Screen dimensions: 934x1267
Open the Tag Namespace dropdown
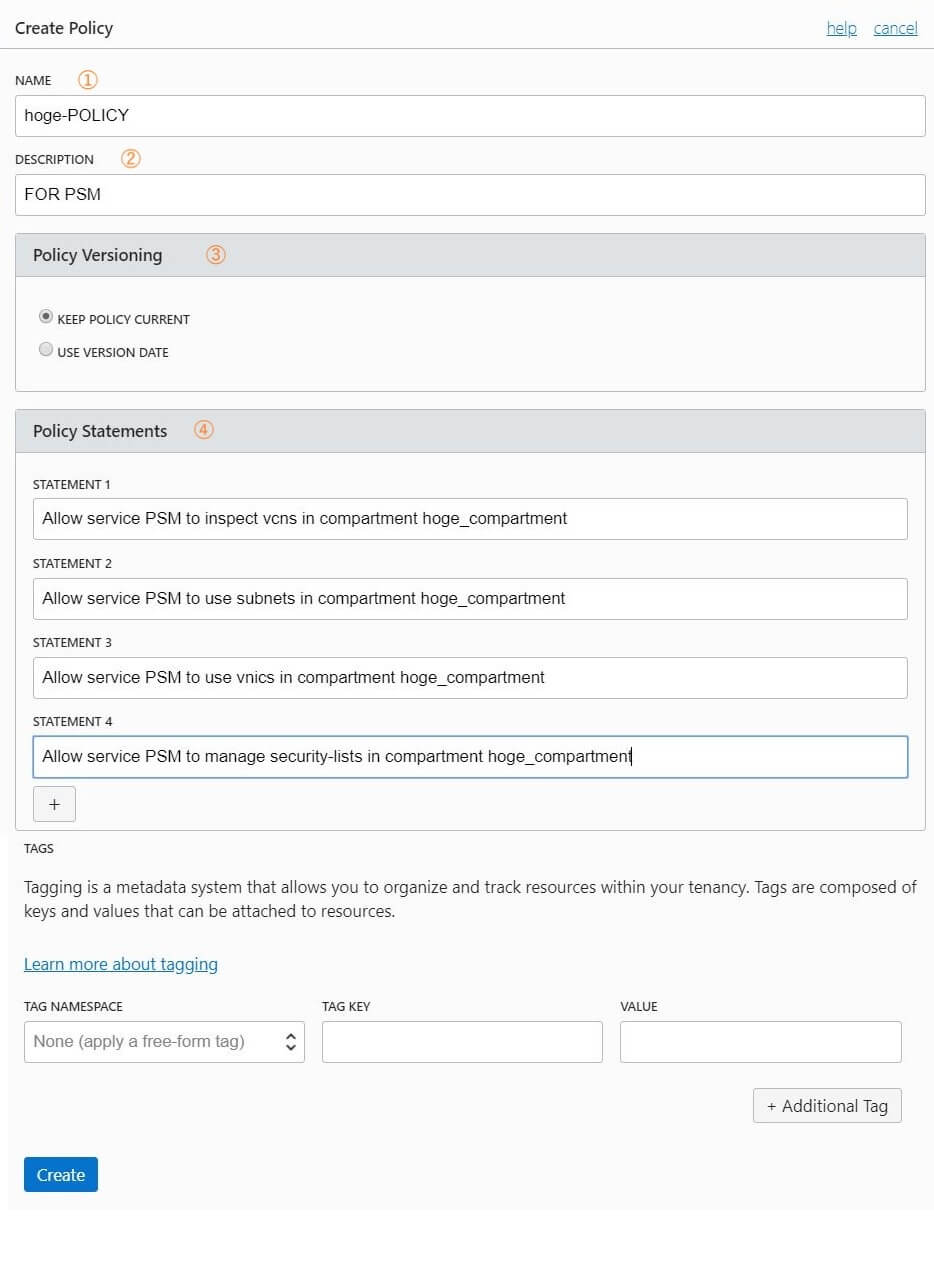click(164, 1041)
